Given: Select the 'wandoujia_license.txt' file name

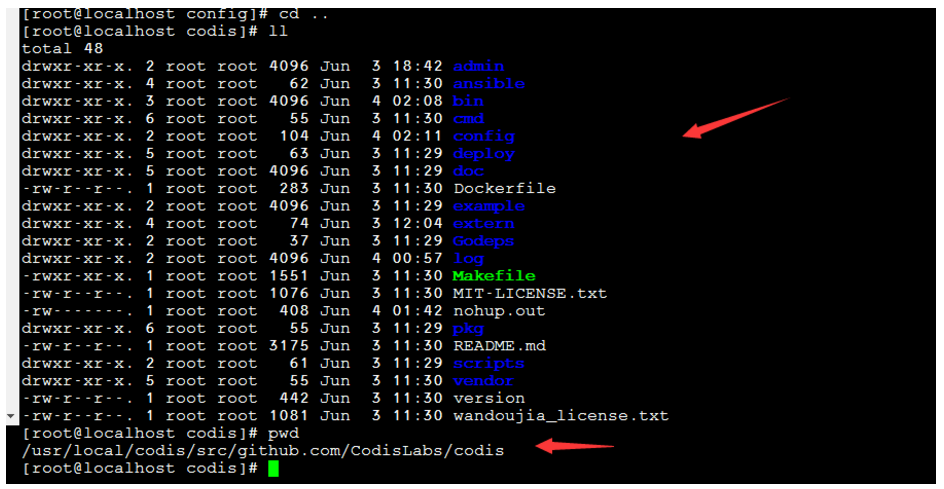Looking at the screenshot, I should coord(561,416).
